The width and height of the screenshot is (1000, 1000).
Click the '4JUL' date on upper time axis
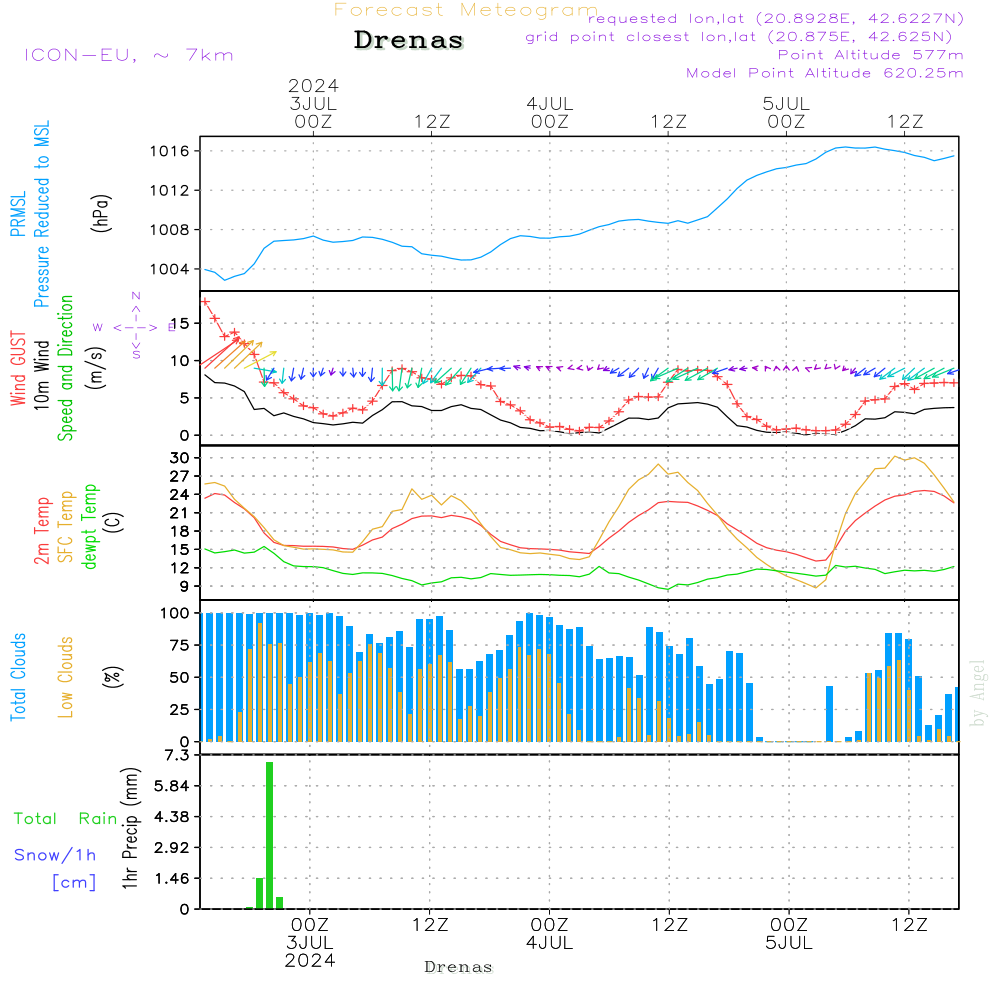(x=550, y=103)
